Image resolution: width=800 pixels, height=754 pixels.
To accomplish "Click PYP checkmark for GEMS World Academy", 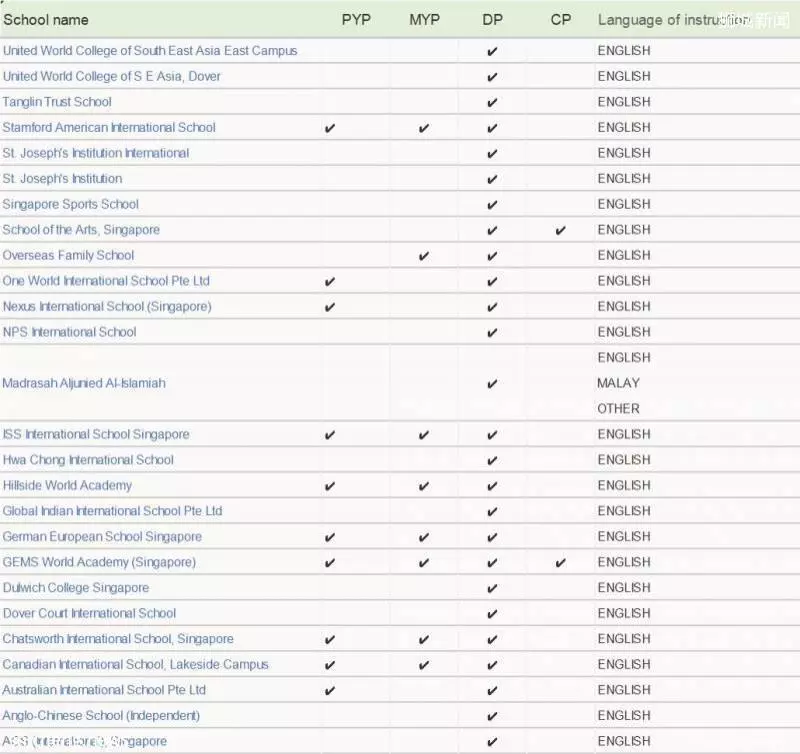I will tap(330, 563).
